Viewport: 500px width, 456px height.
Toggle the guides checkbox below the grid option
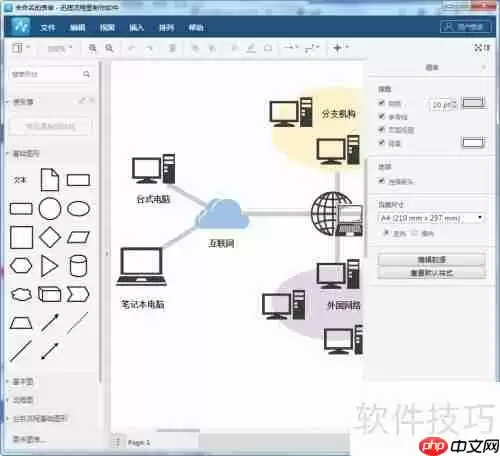382,116
